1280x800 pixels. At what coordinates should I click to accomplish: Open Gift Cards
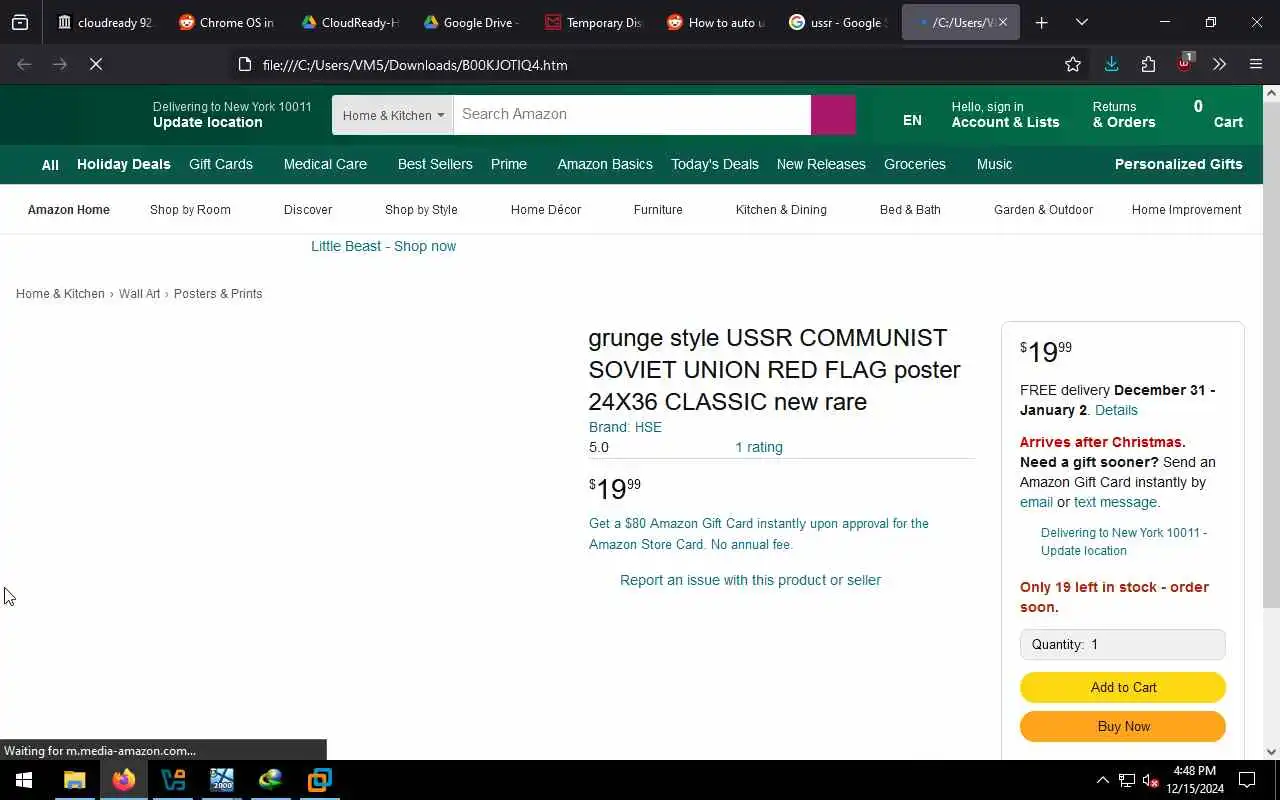click(x=221, y=164)
